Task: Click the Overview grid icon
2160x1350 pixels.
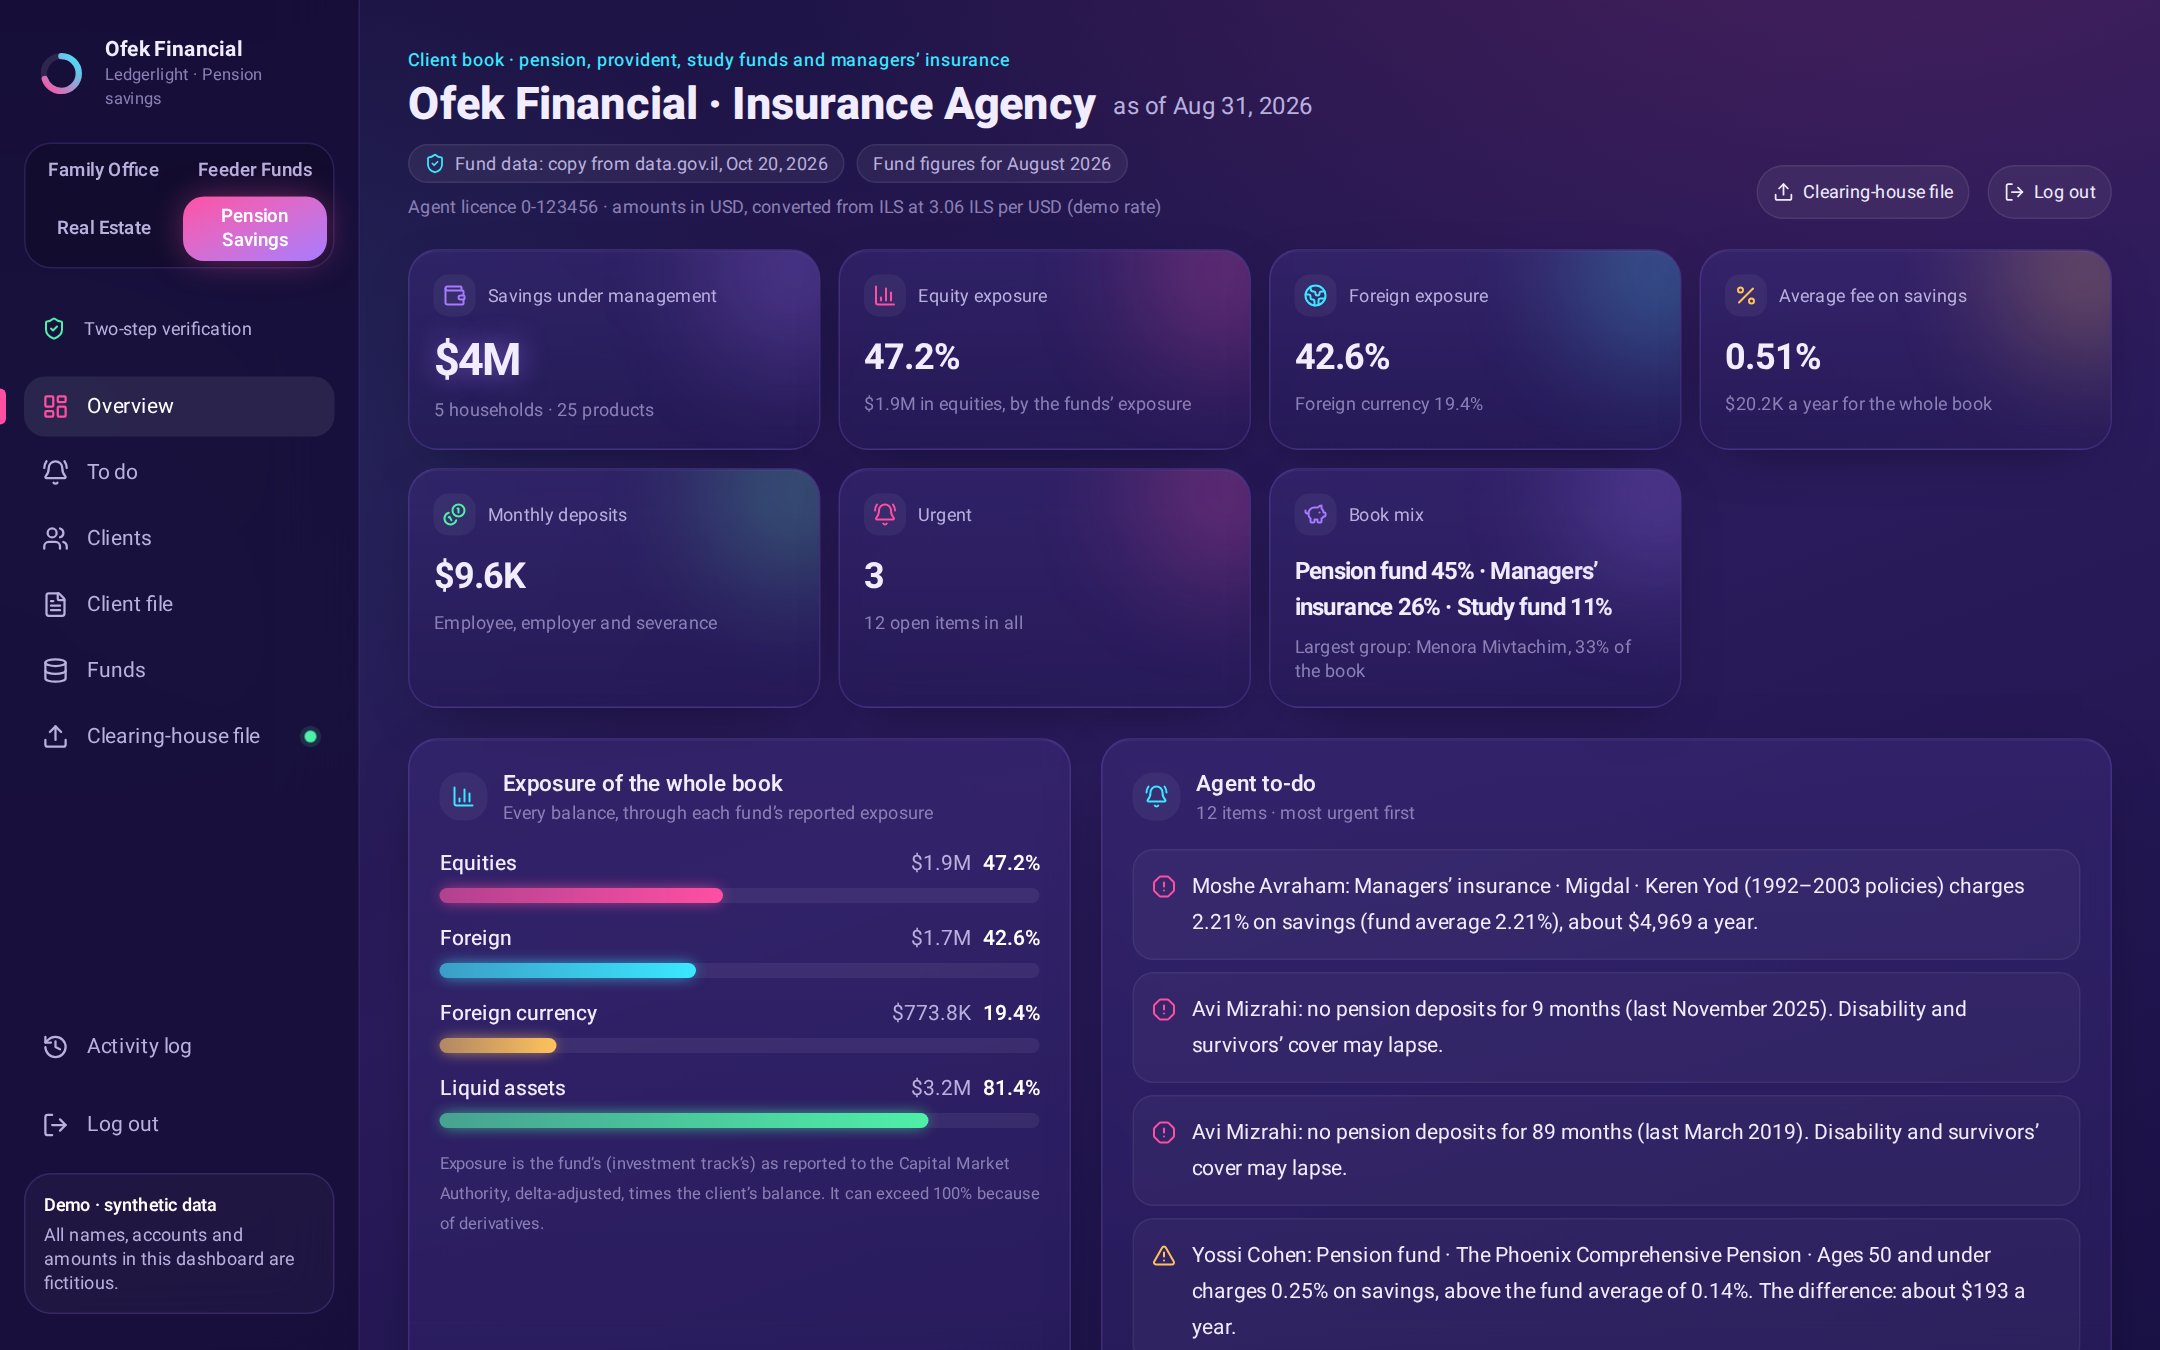Action: pos(55,406)
